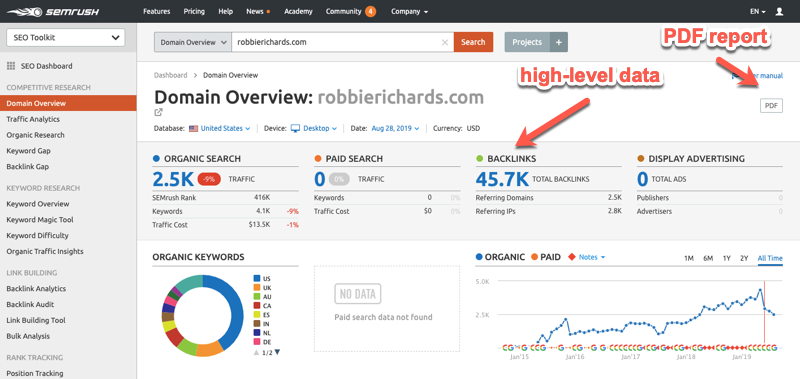Go to next legend page arrow
The height and width of the screenshot is (379, 800).
pyautogui.click(x=278, y=352)
